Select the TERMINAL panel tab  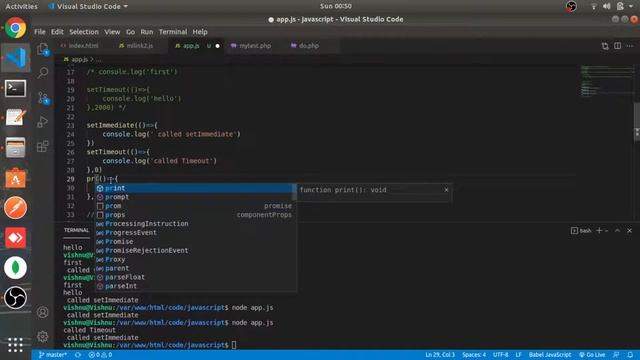click(x=76, y=230)
